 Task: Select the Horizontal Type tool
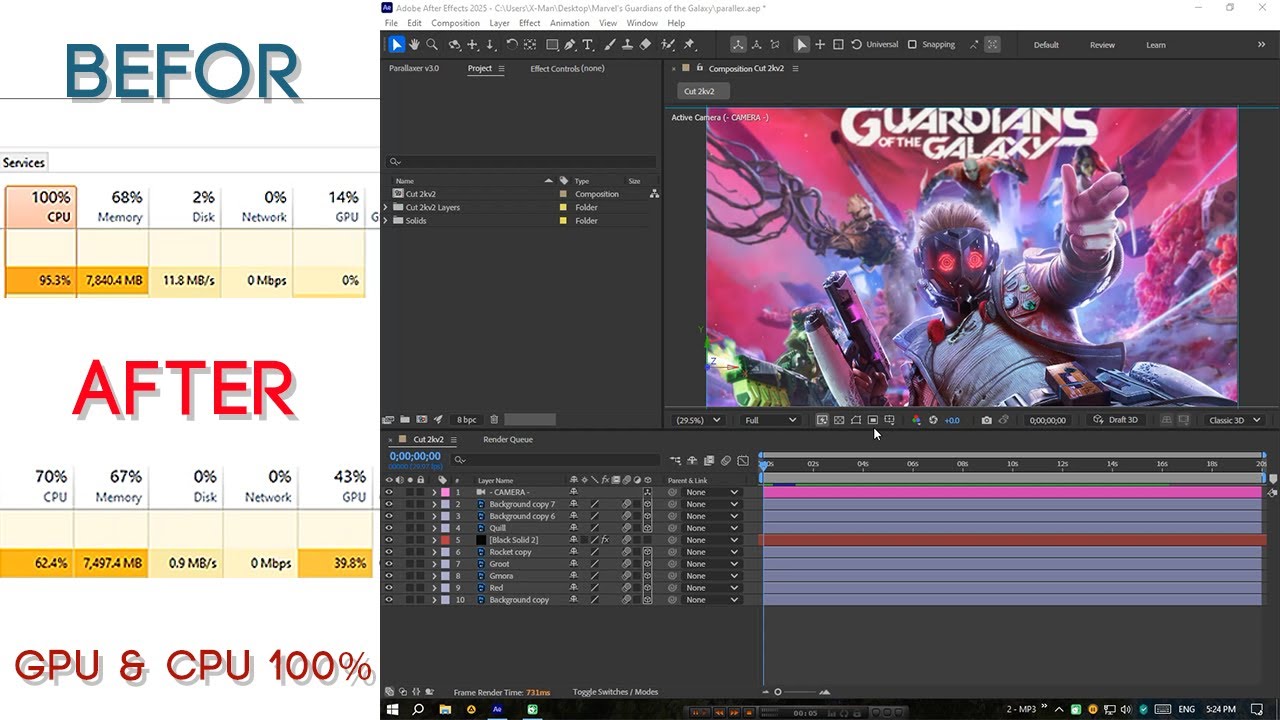(x=588, y=44)
